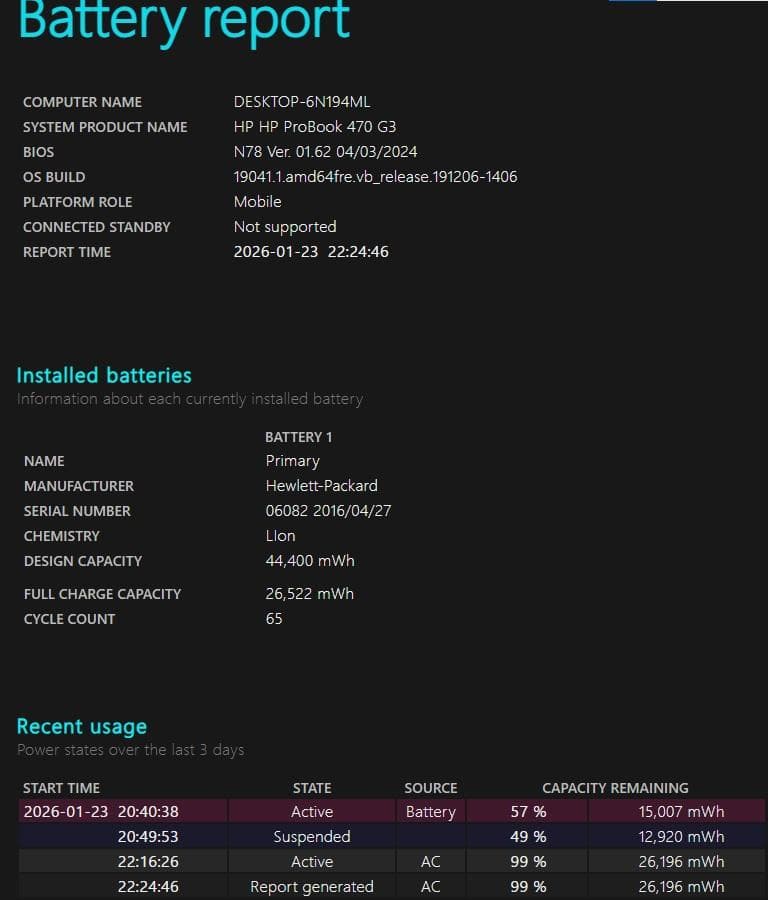
Task: Click the START TIME column header
Action: click(61, 788)
